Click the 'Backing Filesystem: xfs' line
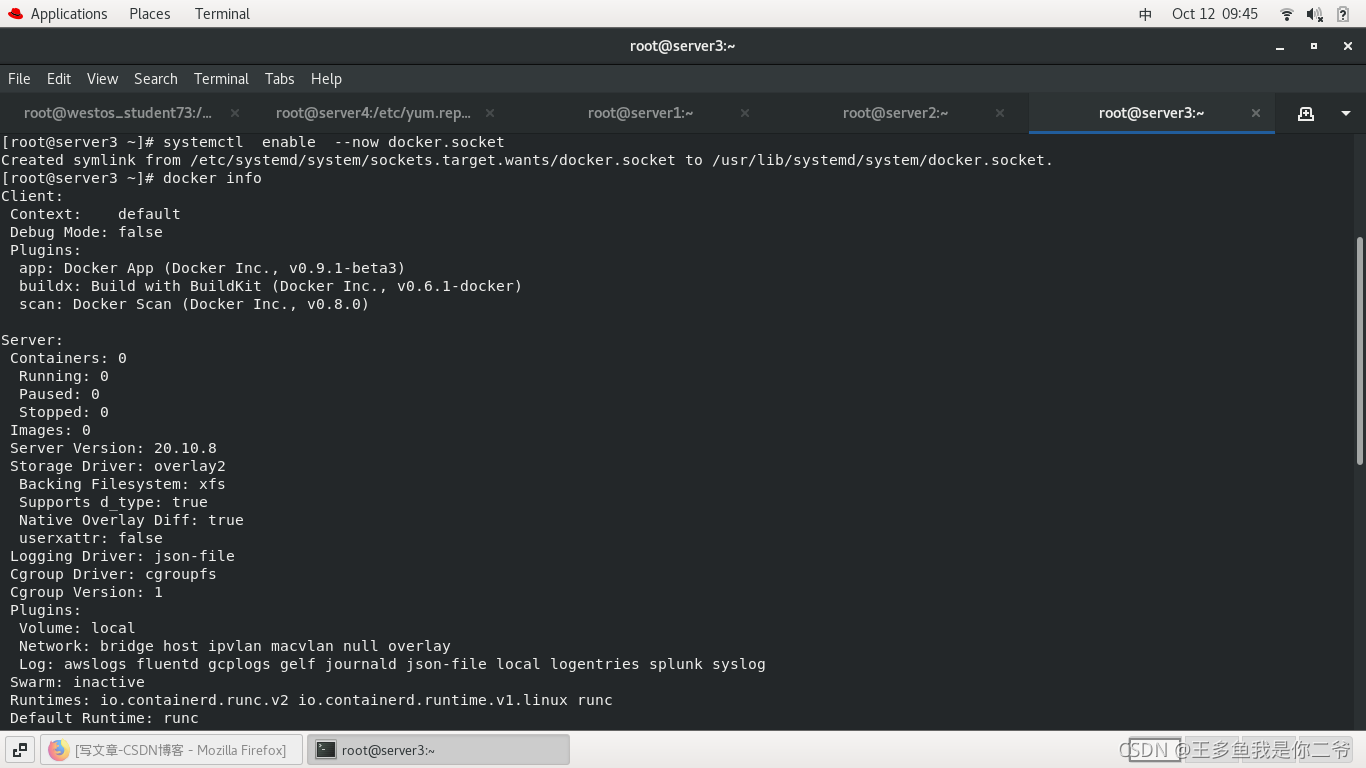The width and height of the screenshot is (1366, 768). (x=122, y=484)
